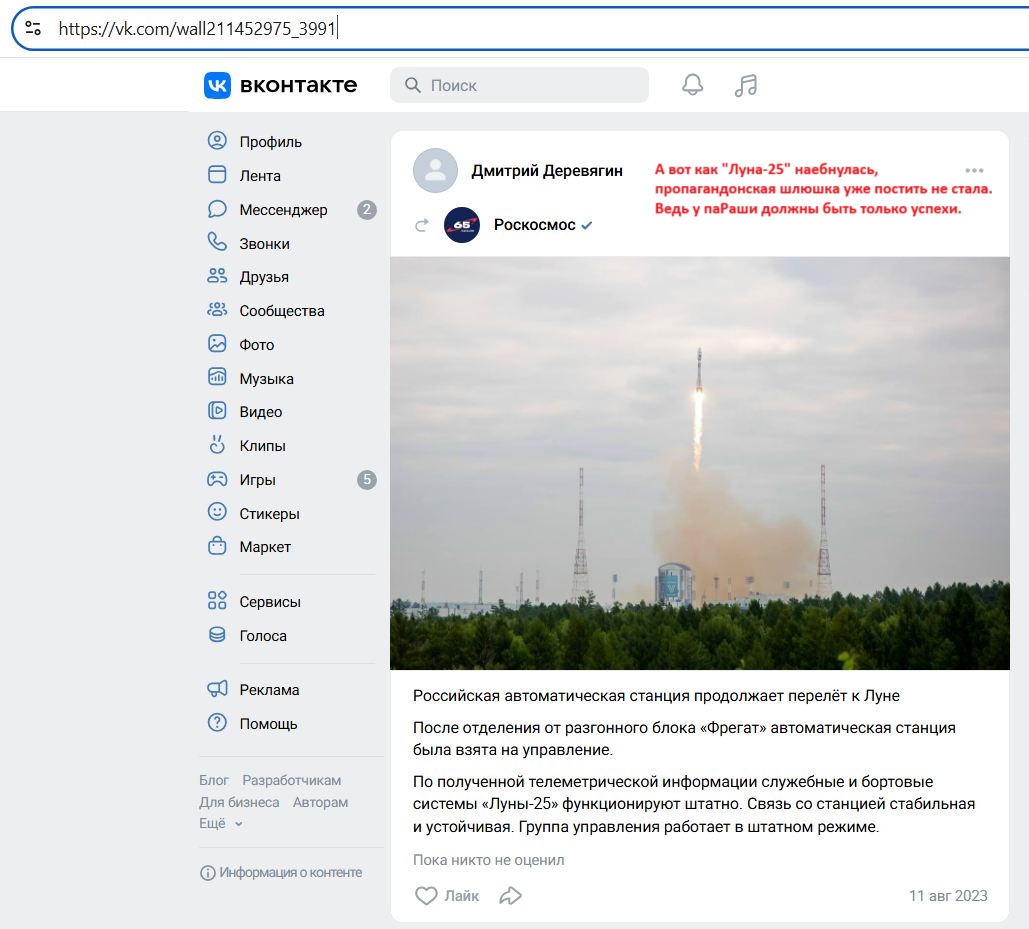Open Информация о контенте link
Image resolution: width=1029 pixels, height=929 pixels.
pos(291,873)
